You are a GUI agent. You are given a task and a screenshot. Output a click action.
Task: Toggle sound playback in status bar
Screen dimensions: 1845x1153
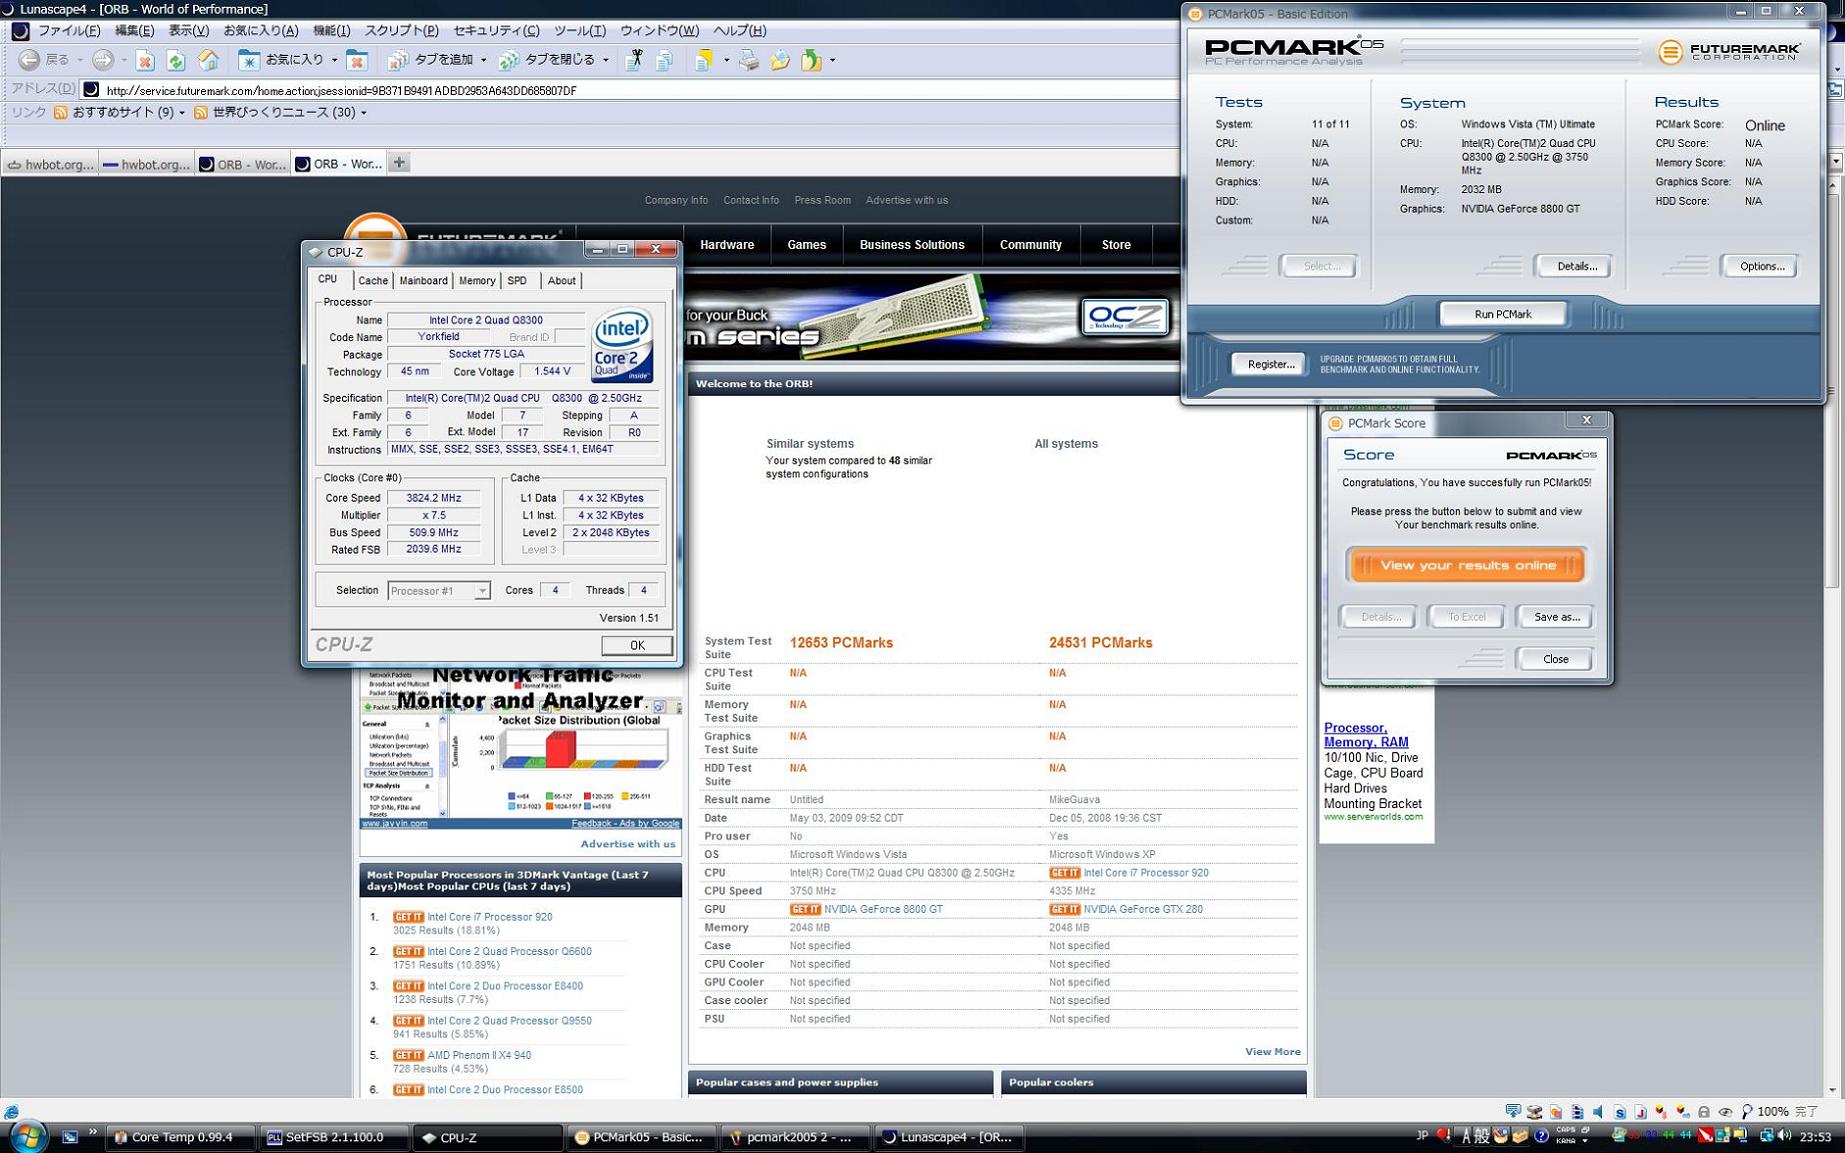point(1598,1112)
